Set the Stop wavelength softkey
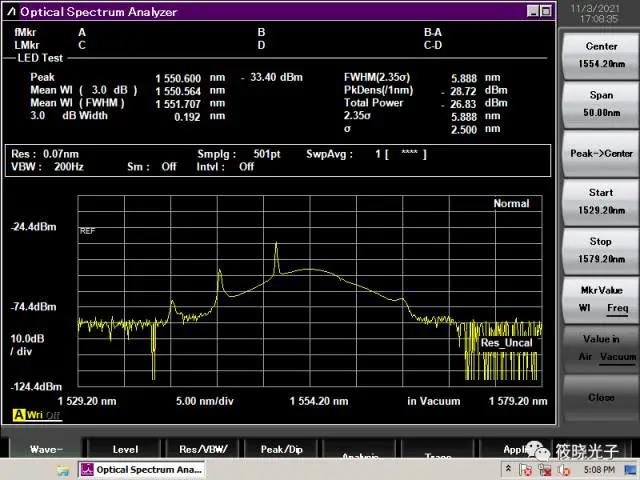640x480 pixels. point(600,249)
